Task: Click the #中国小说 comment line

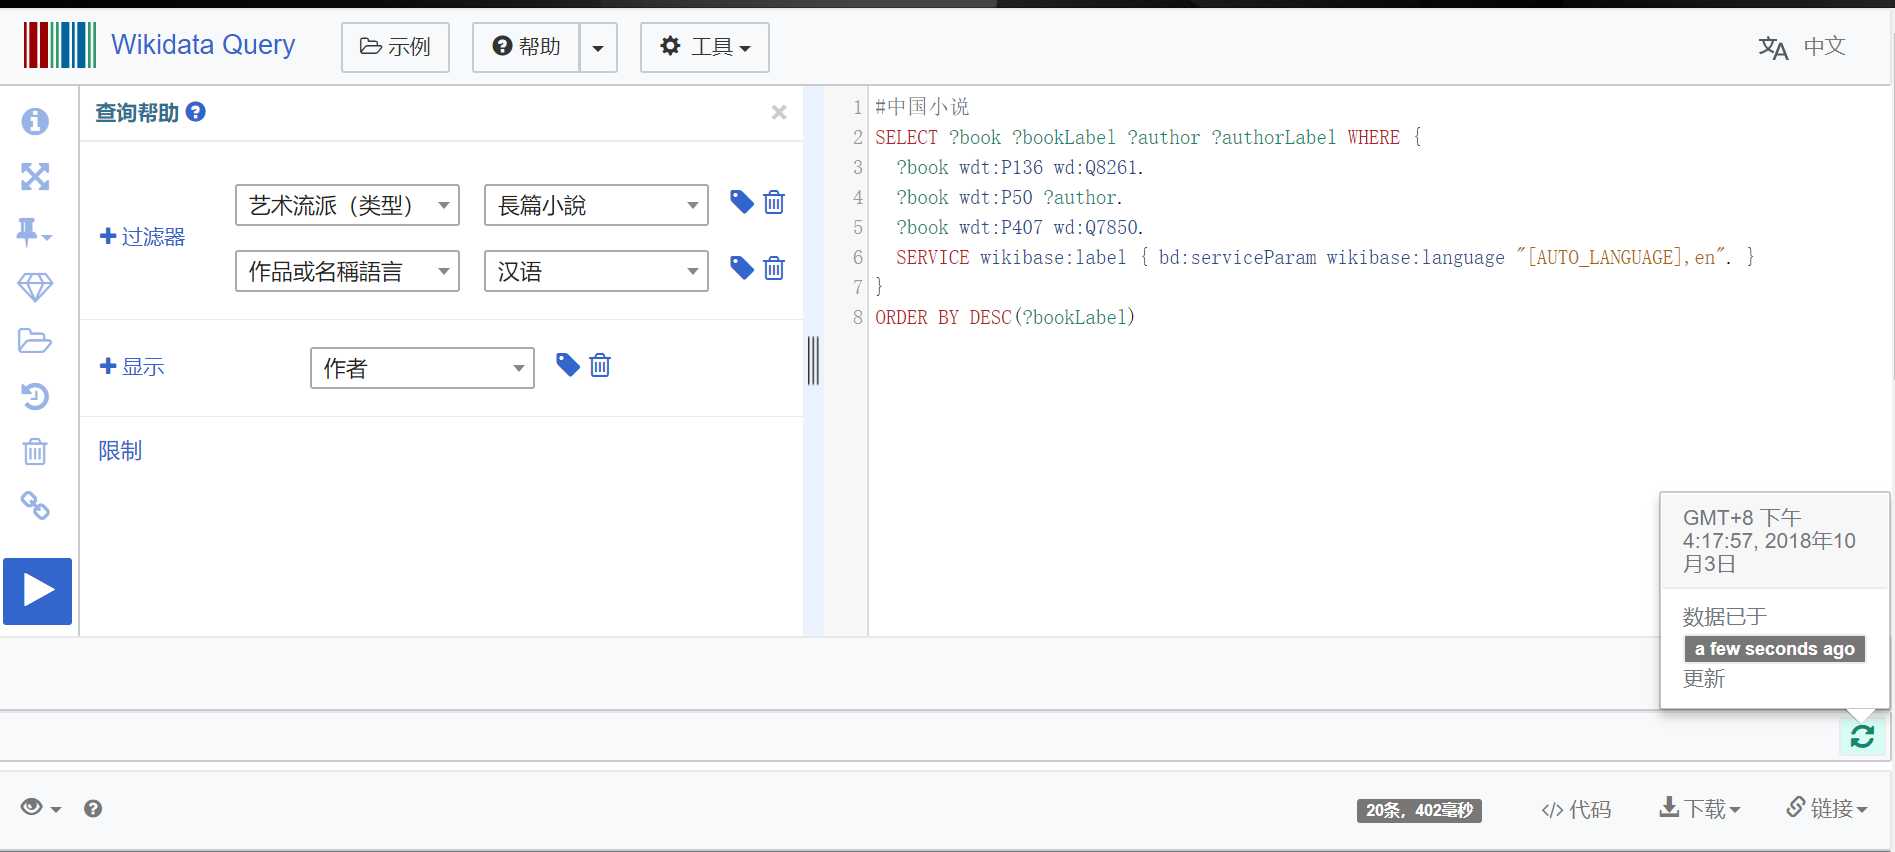Action: (922, 107)
